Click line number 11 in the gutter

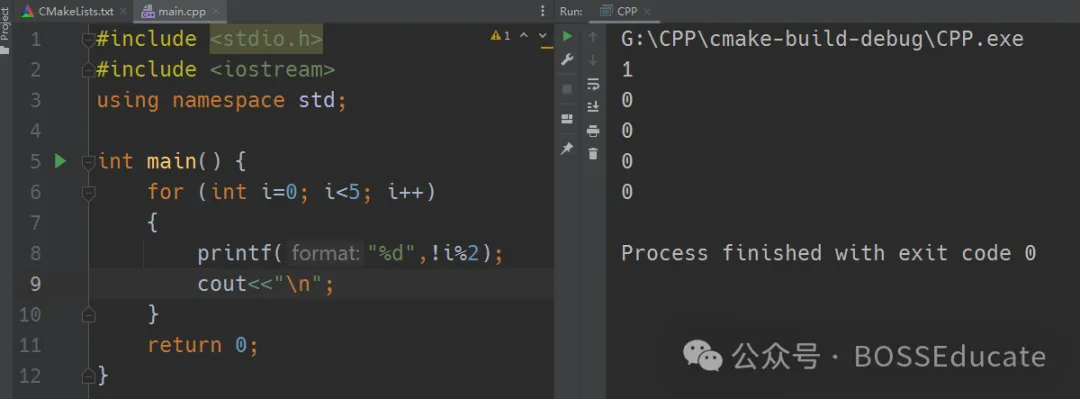29,345
